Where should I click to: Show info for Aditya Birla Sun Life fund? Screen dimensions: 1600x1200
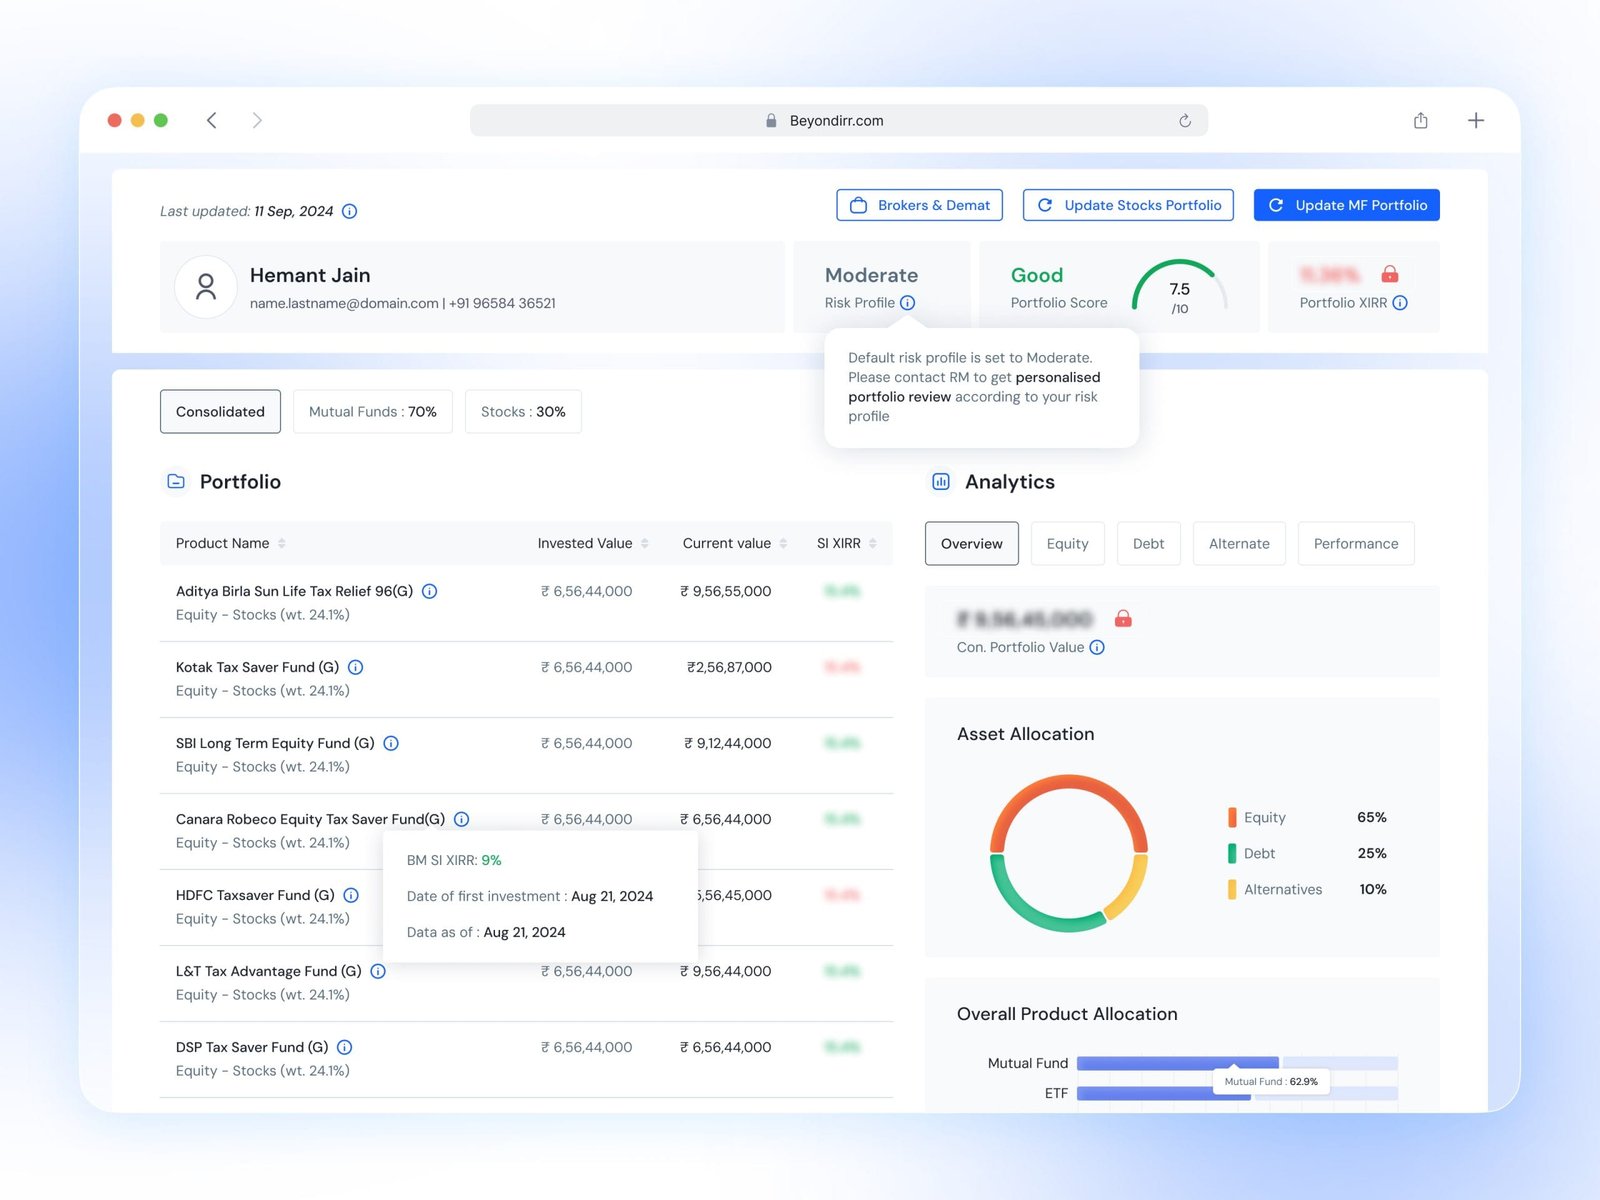point(430,591)
